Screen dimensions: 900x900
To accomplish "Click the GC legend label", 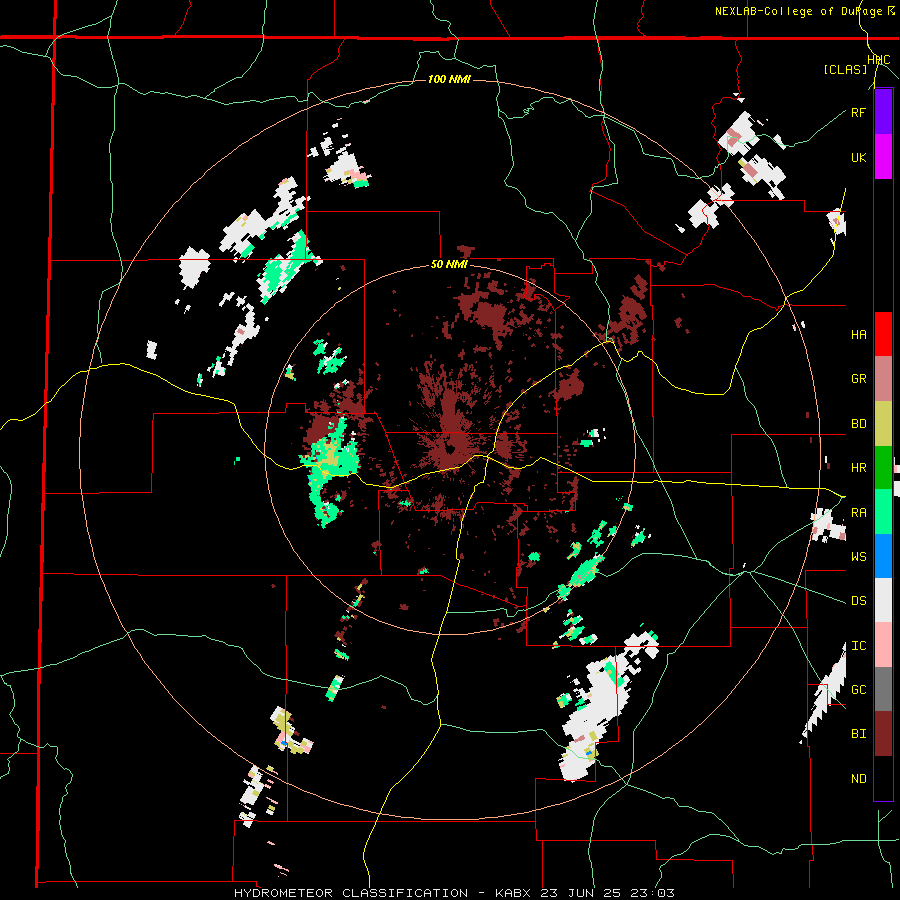I will click(858, 690).
